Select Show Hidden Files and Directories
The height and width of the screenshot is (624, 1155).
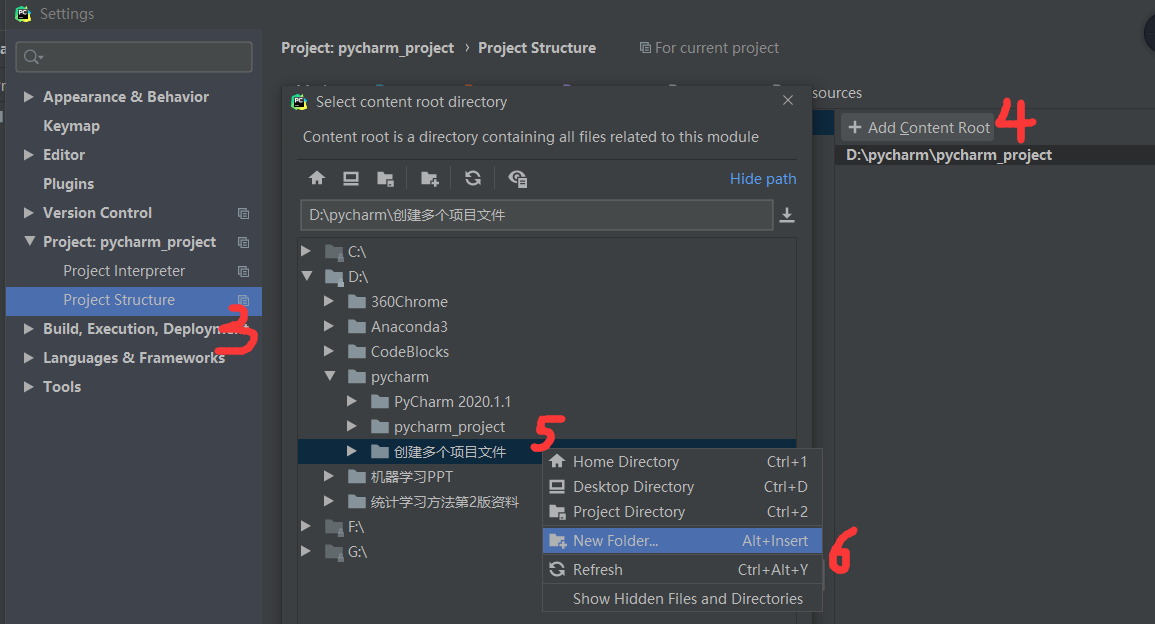[687, 599]
